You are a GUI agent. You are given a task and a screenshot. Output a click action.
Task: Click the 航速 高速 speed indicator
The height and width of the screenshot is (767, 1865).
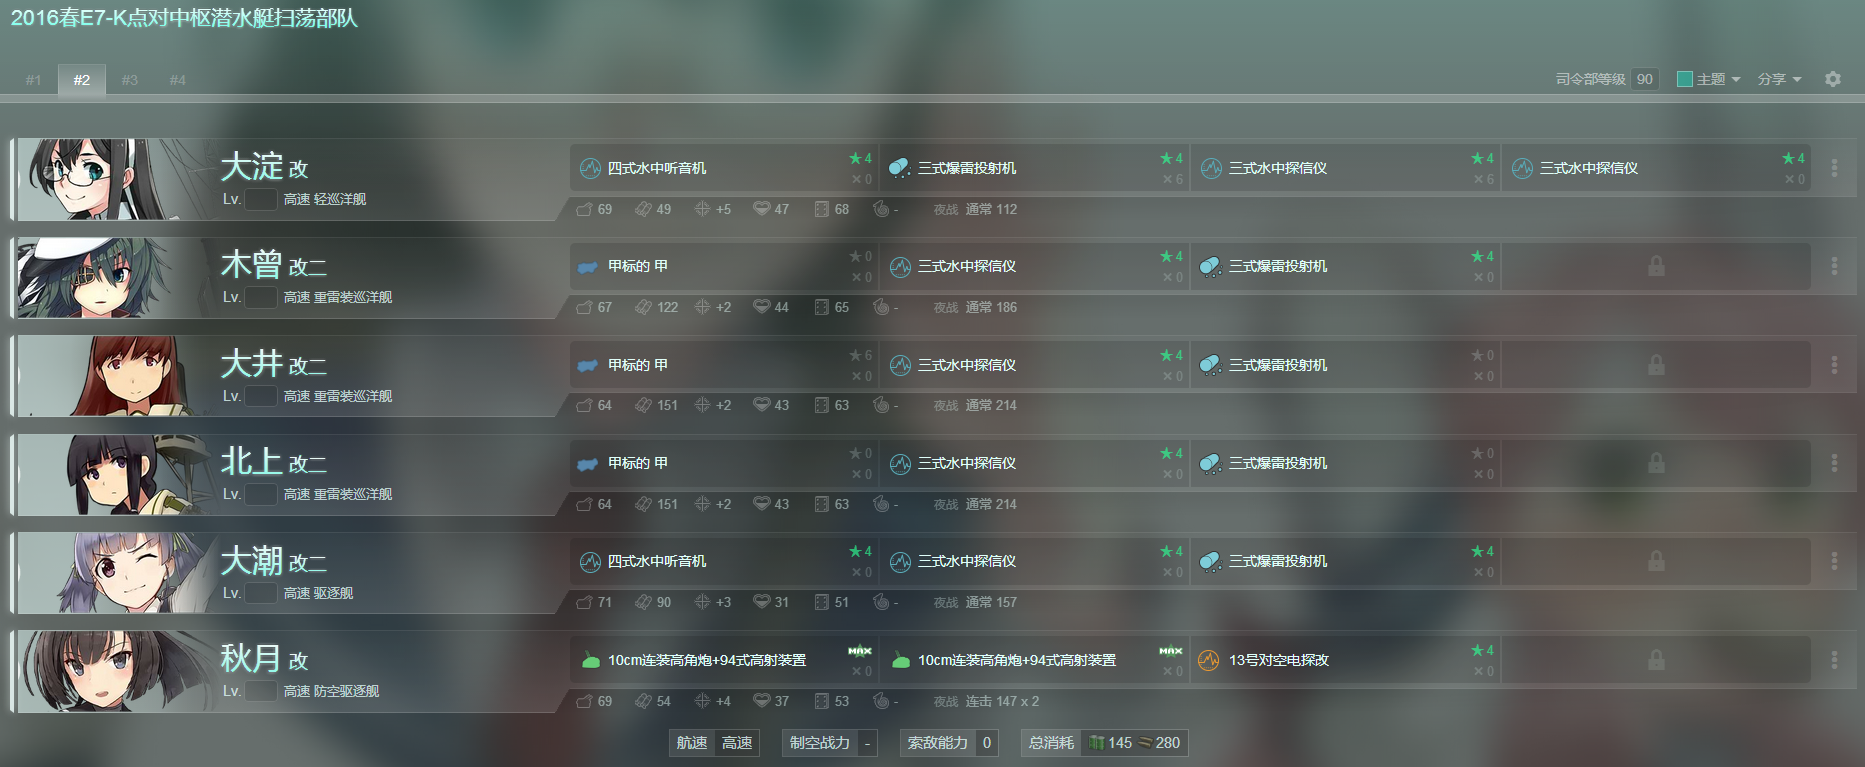coord(714,743)
